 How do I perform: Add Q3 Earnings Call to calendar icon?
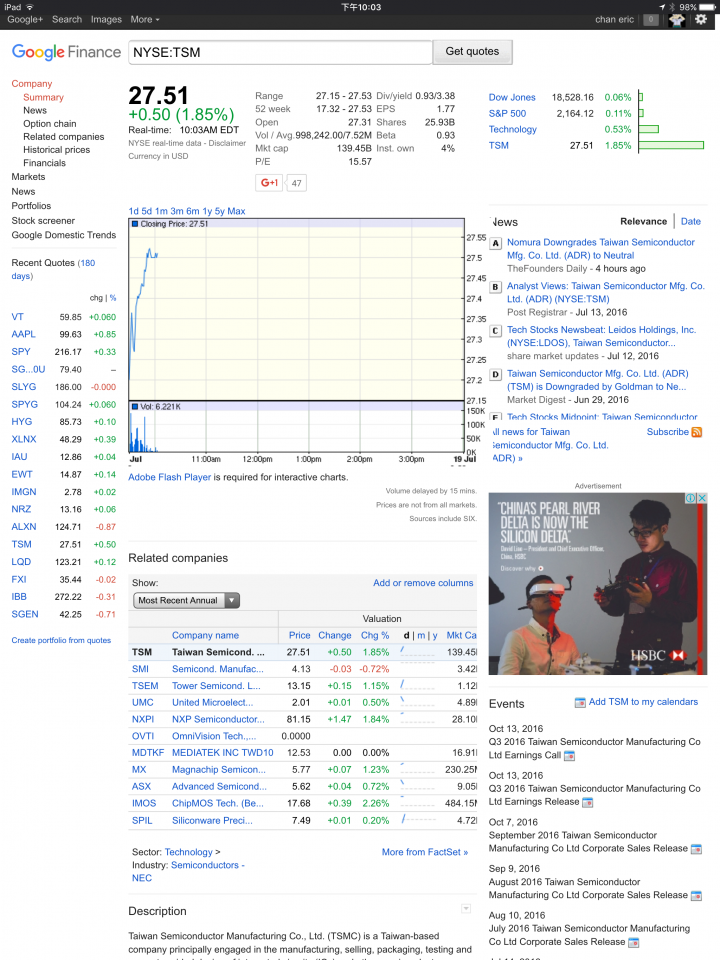569,756
